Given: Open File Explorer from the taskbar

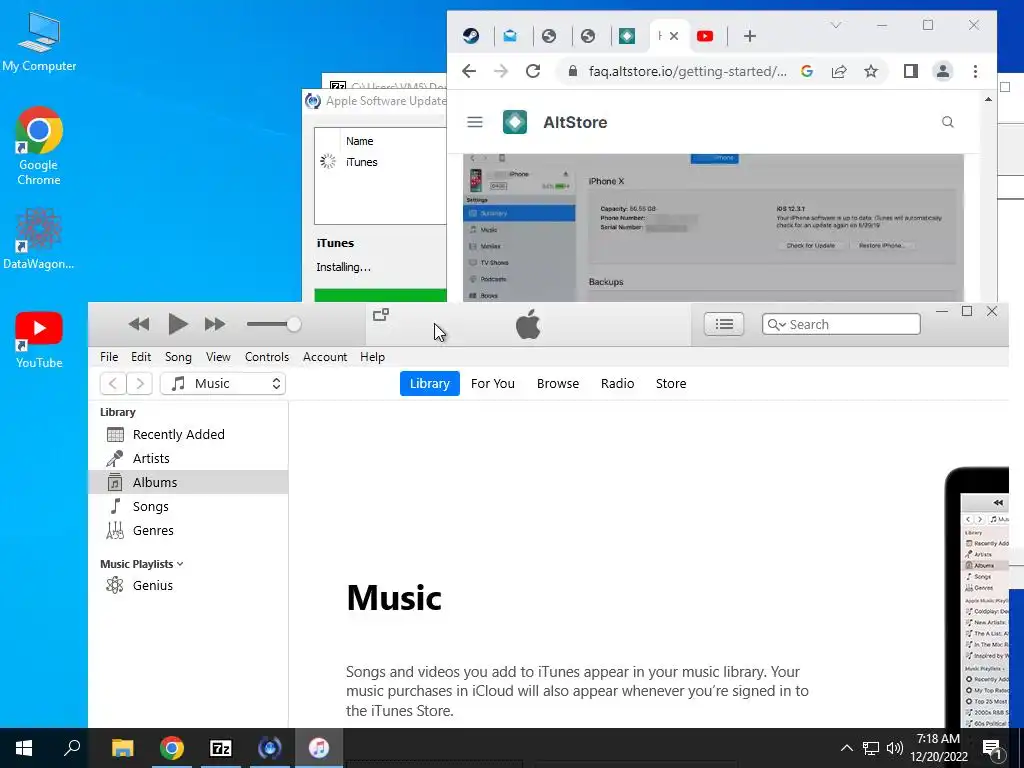Looking at the screenshot, I should pyautogui.click(x=122, y=748).
